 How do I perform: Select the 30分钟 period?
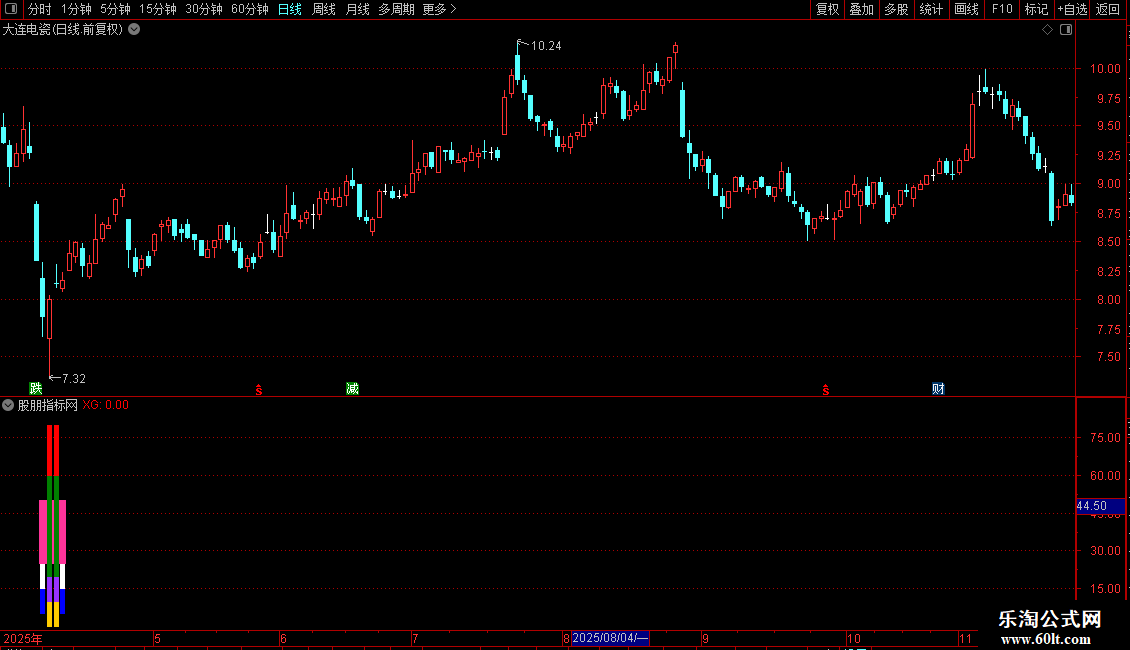point(203,9)
